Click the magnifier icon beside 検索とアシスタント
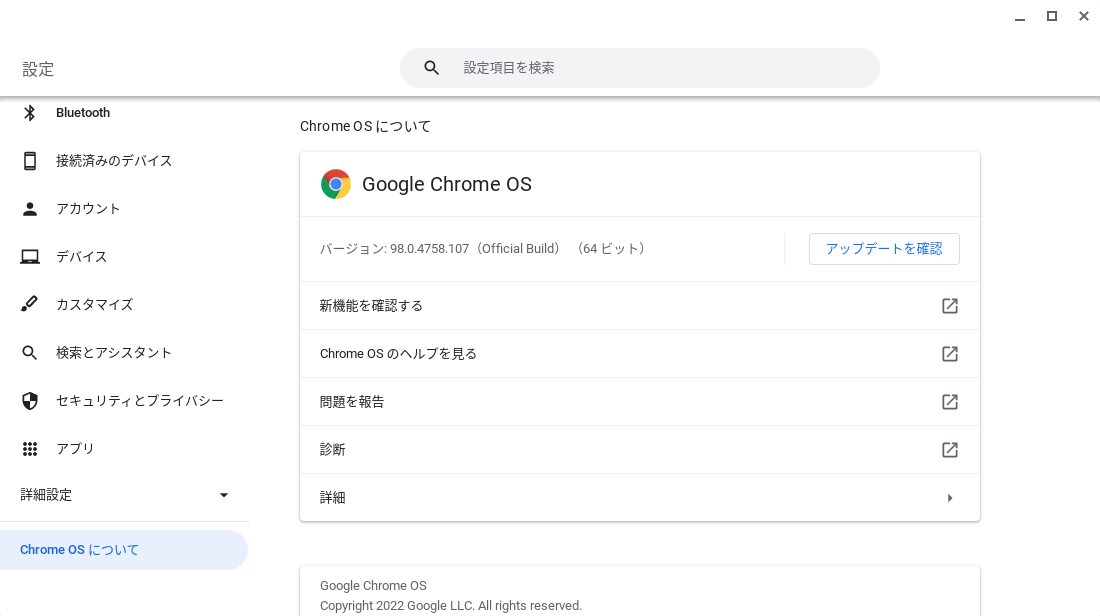Viewport: 1100px width, 616px height. [x=29, y=352]
